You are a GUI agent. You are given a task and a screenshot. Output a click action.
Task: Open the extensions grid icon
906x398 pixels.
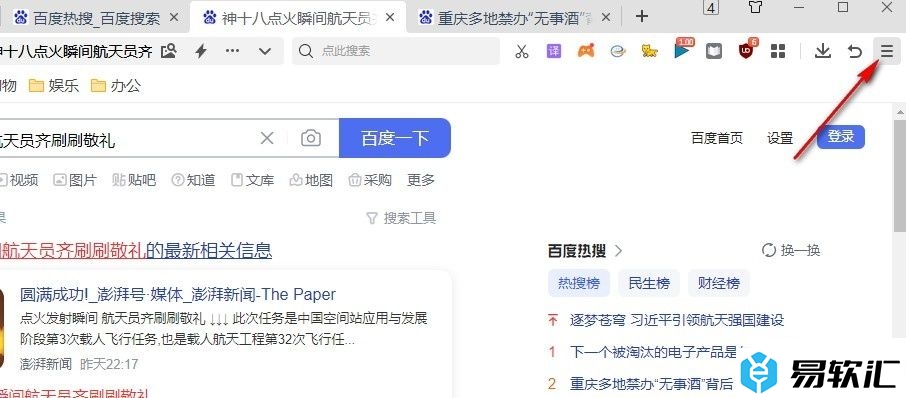[x=778, y=51]
